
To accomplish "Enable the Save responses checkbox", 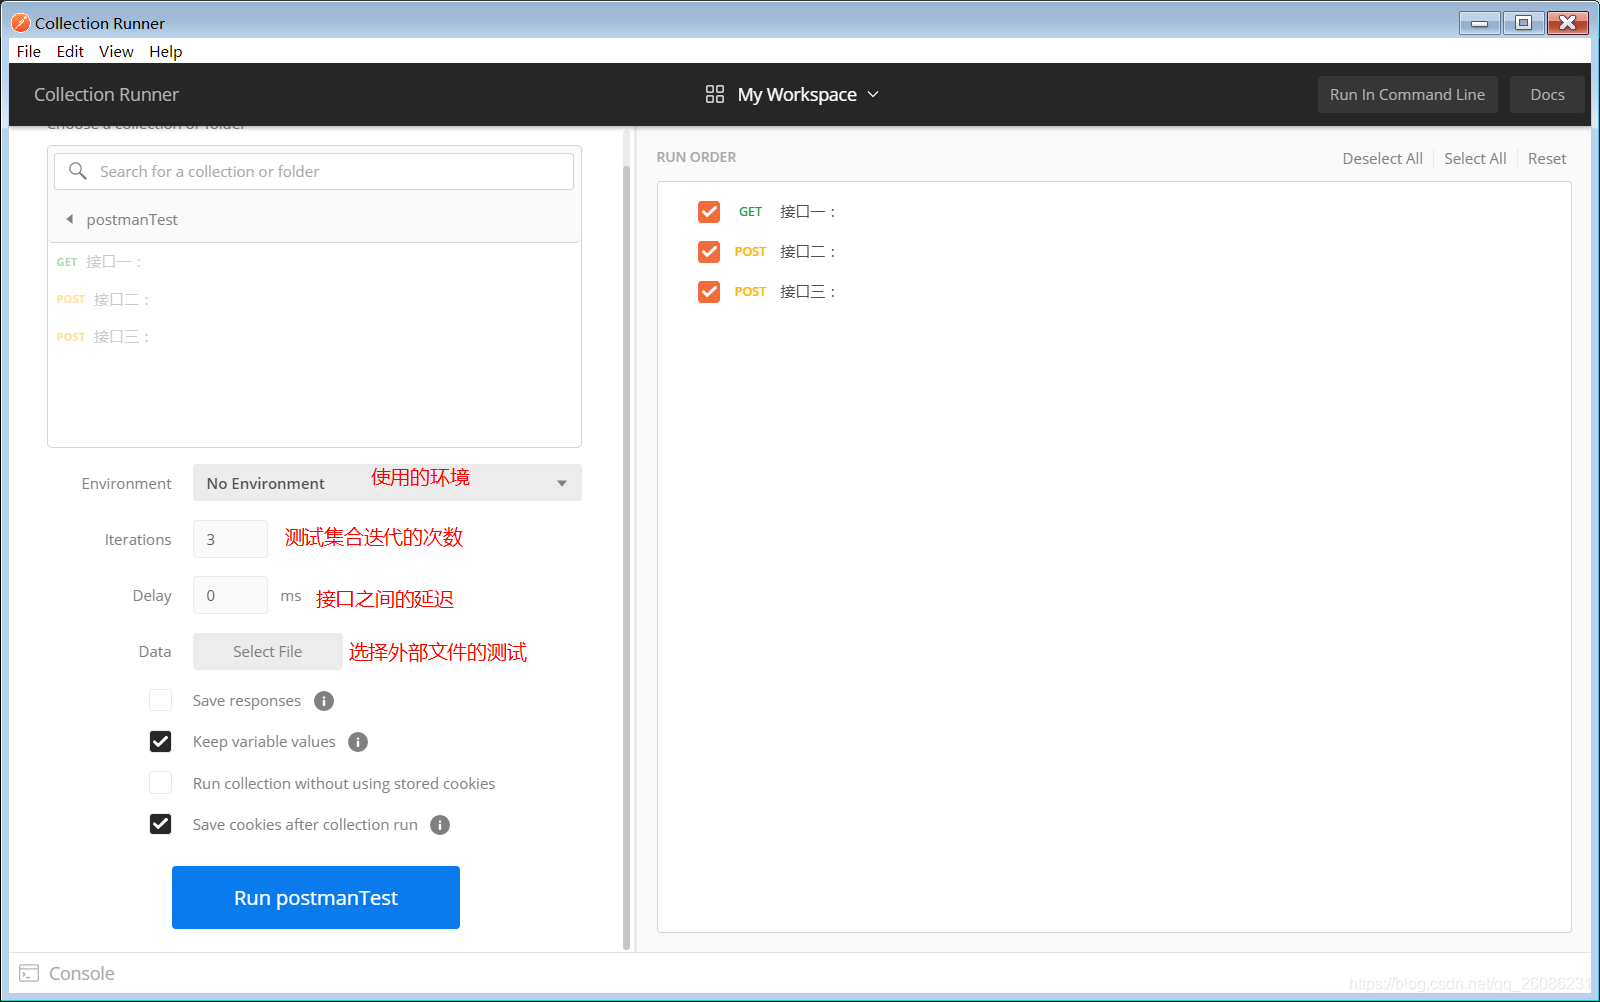I will pos(160,700).
